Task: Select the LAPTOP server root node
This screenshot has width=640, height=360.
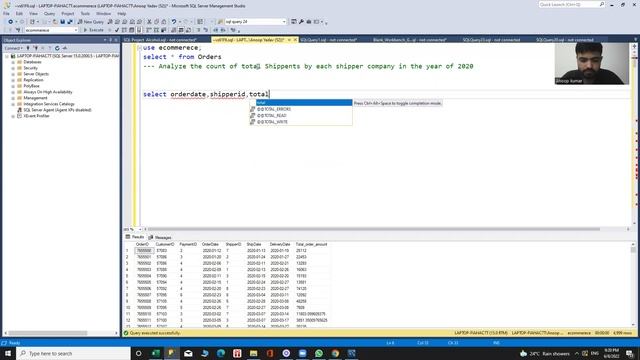Action: pos(68,56)
